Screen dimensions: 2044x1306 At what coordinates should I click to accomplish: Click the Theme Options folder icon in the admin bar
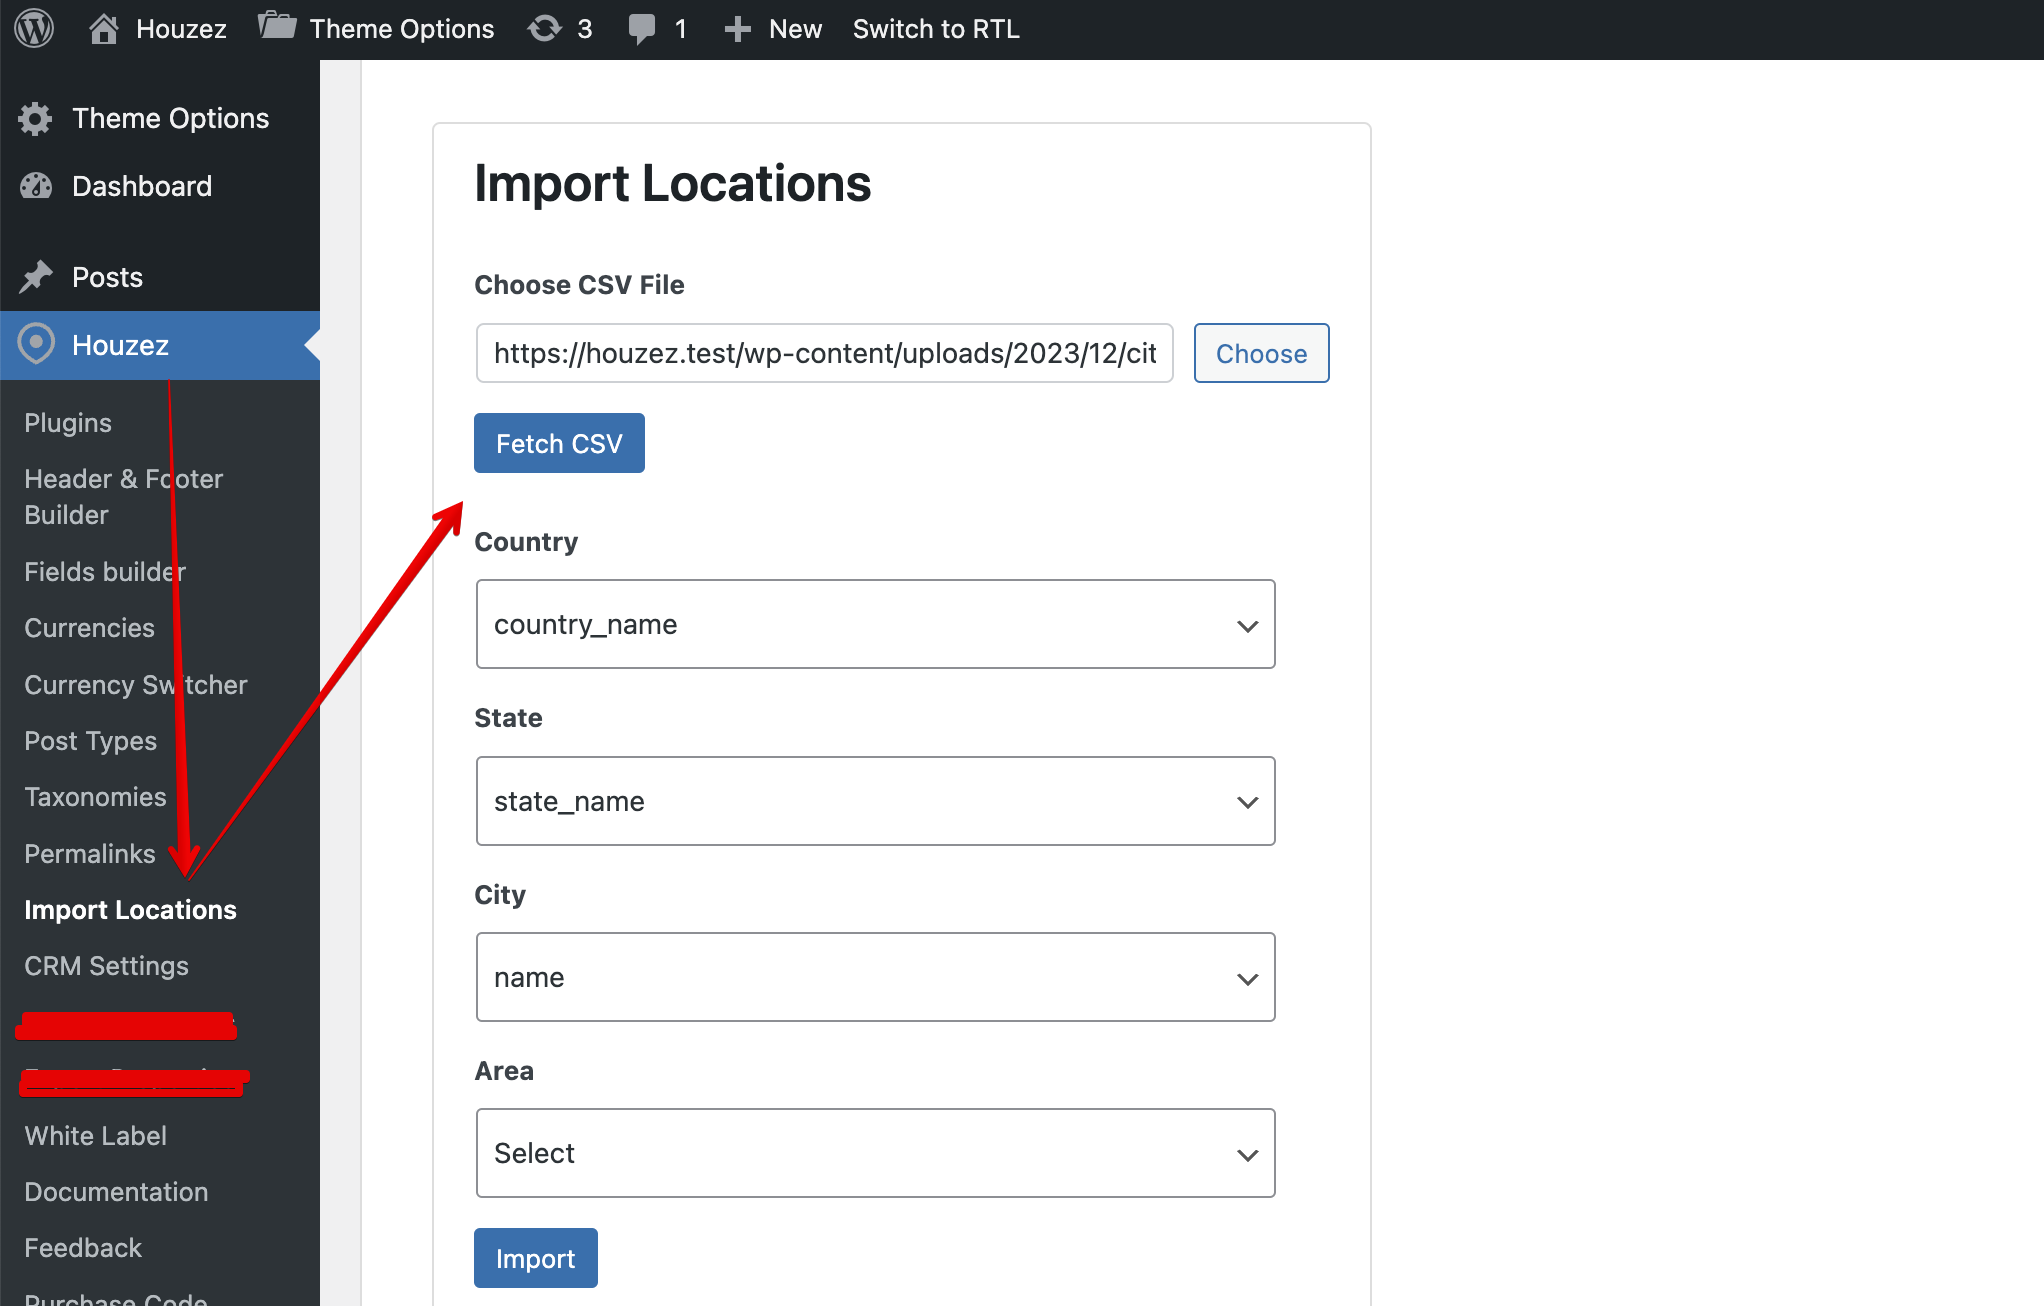pyautogui.click(x=277, y=26)
